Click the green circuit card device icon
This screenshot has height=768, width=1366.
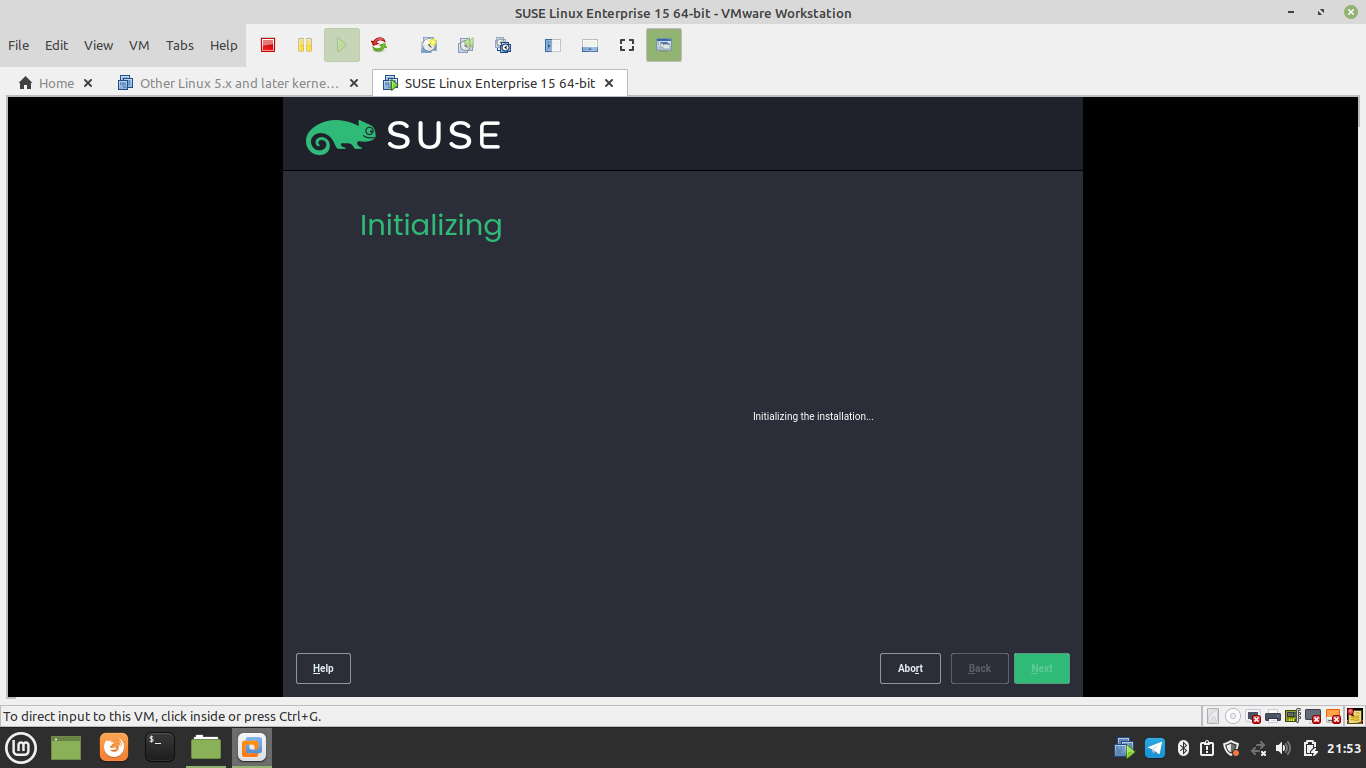click(1293, 716)
